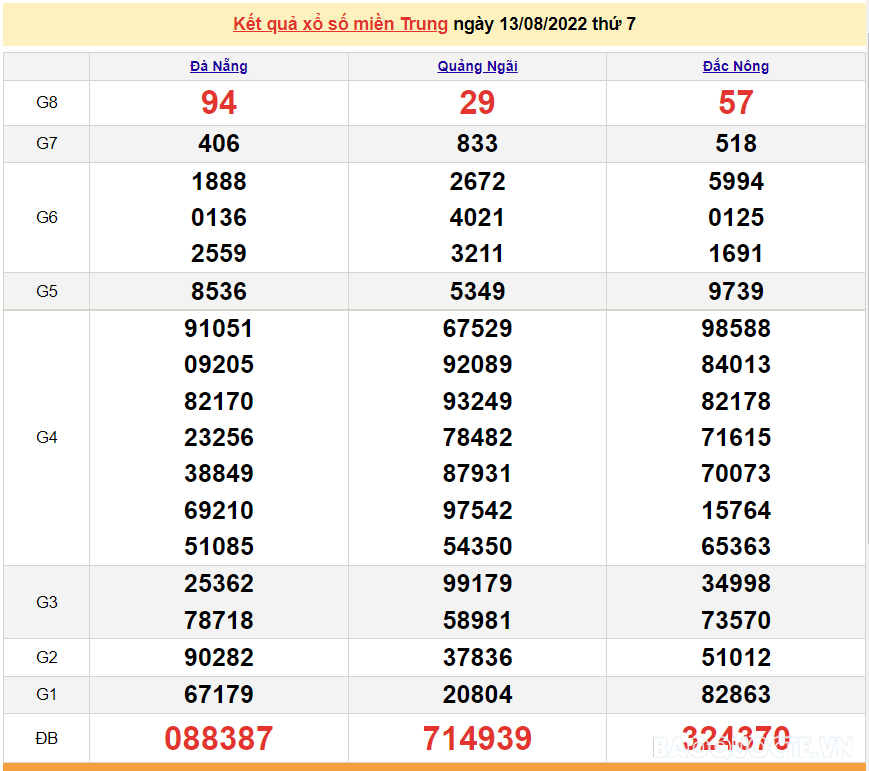Image resolution: width=869 pixels, height=771 pixels.
Task: Click the red G8 number 94
Action: [218, 103]
